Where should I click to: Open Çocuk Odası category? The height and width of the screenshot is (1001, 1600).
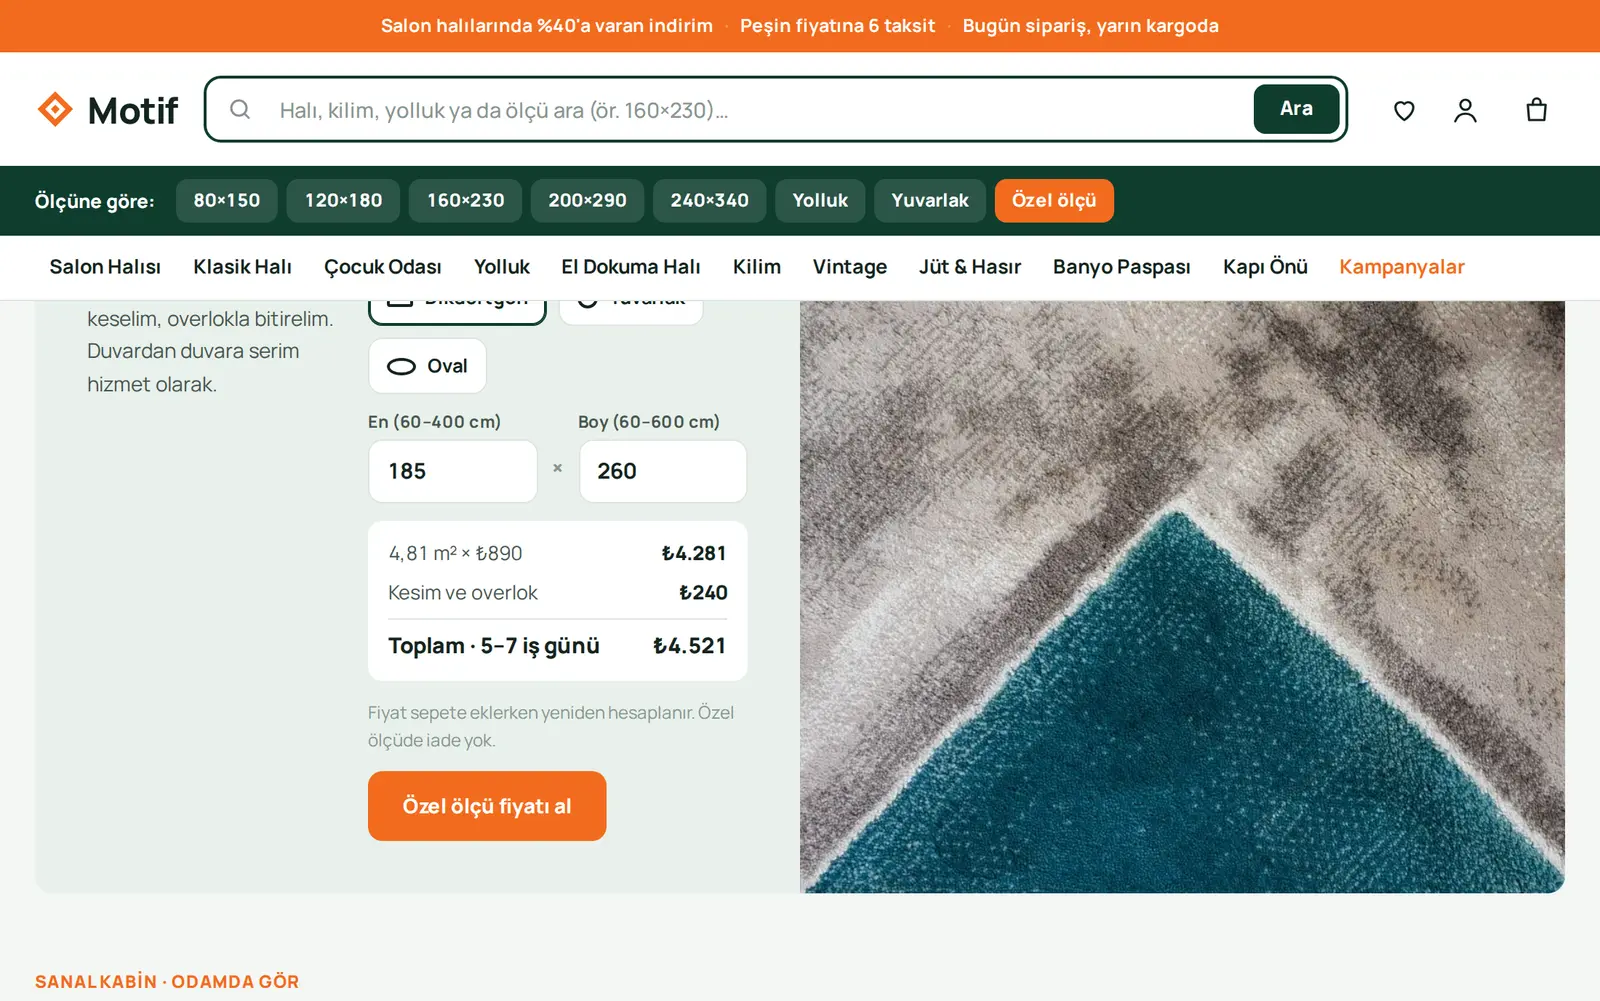pos(383,267)
